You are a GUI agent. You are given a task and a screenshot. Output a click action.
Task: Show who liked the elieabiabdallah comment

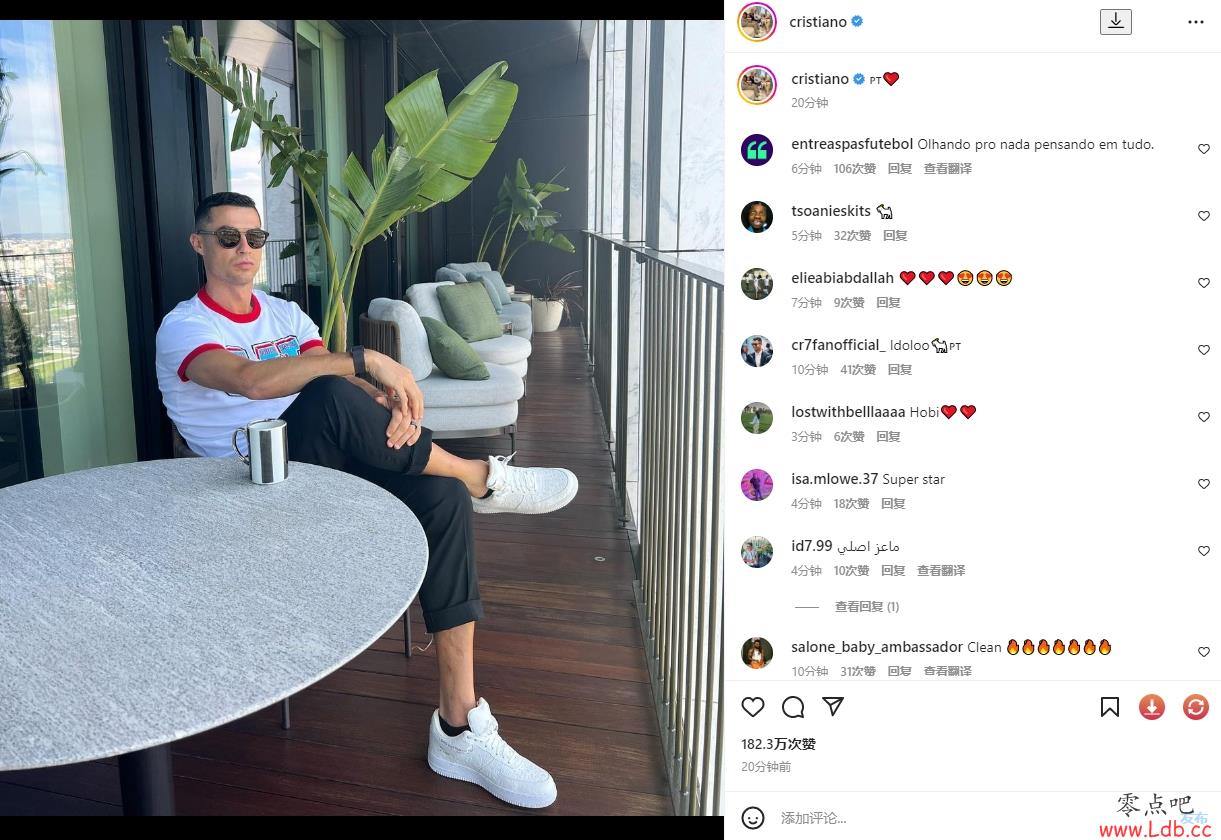[849, 303]
